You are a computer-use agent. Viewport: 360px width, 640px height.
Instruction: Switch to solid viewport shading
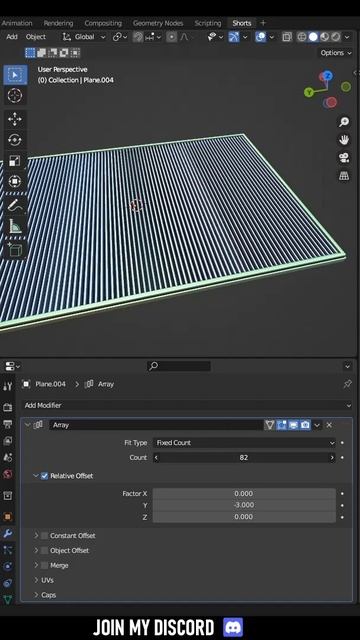tap(313, 37)
